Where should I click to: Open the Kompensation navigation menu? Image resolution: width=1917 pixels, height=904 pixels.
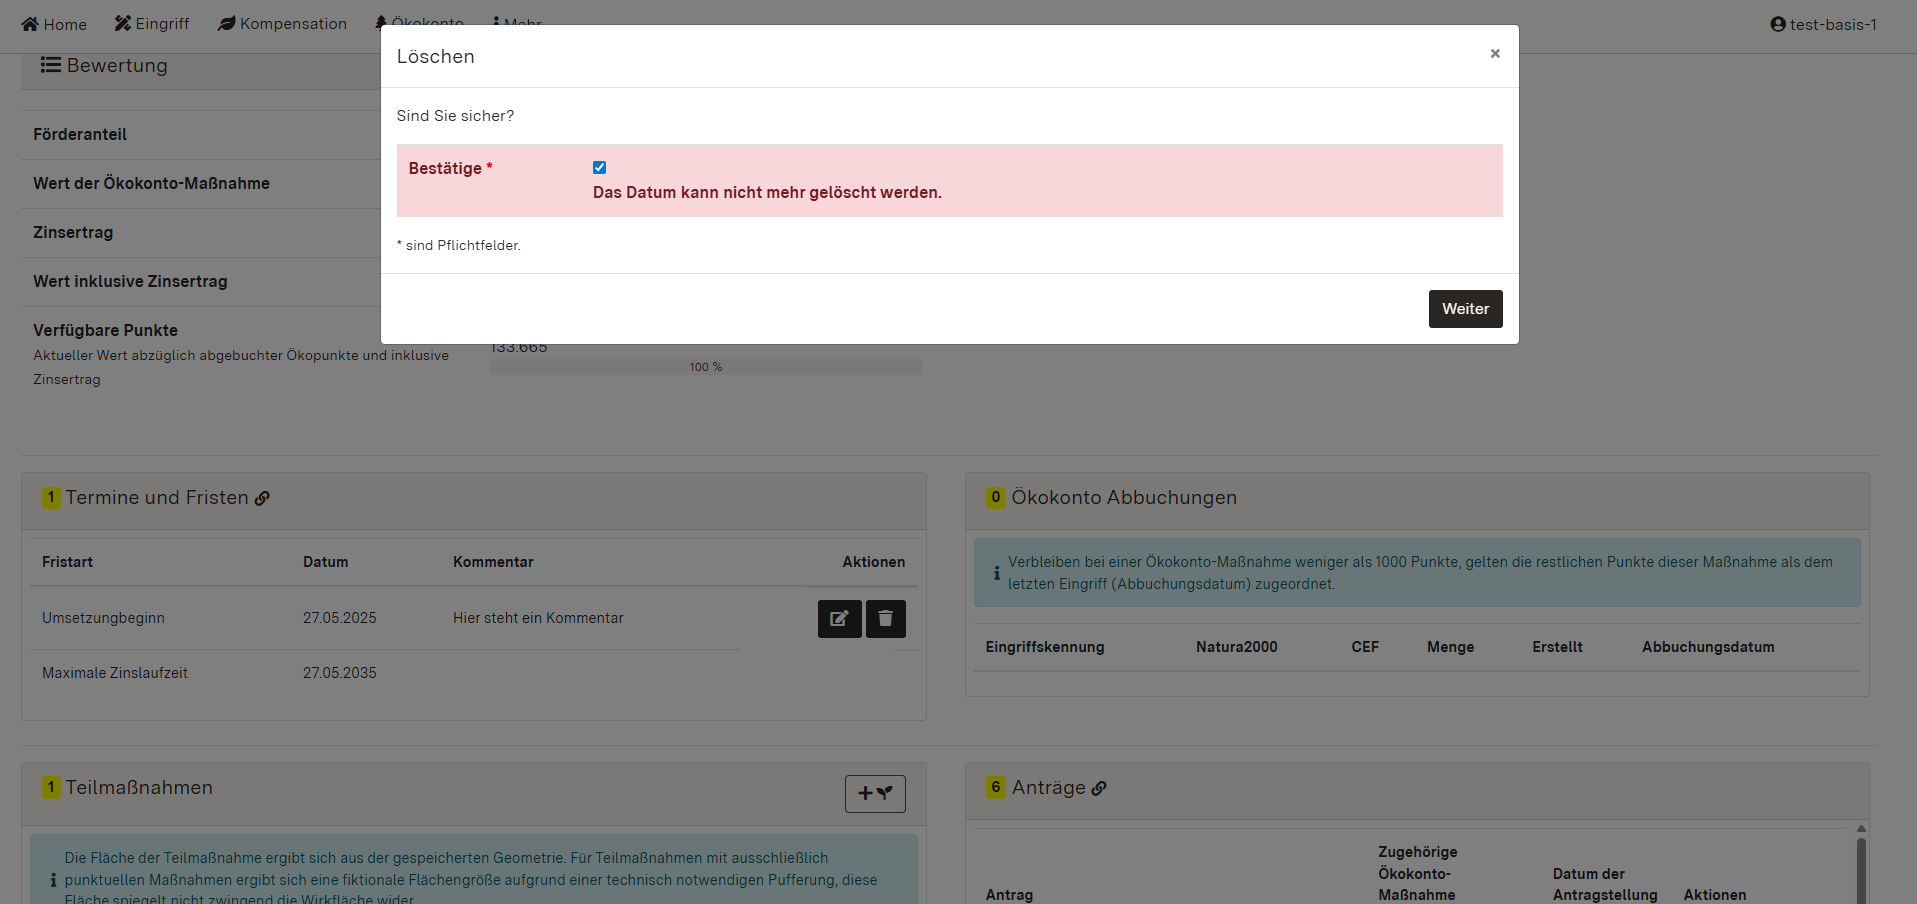282,24
